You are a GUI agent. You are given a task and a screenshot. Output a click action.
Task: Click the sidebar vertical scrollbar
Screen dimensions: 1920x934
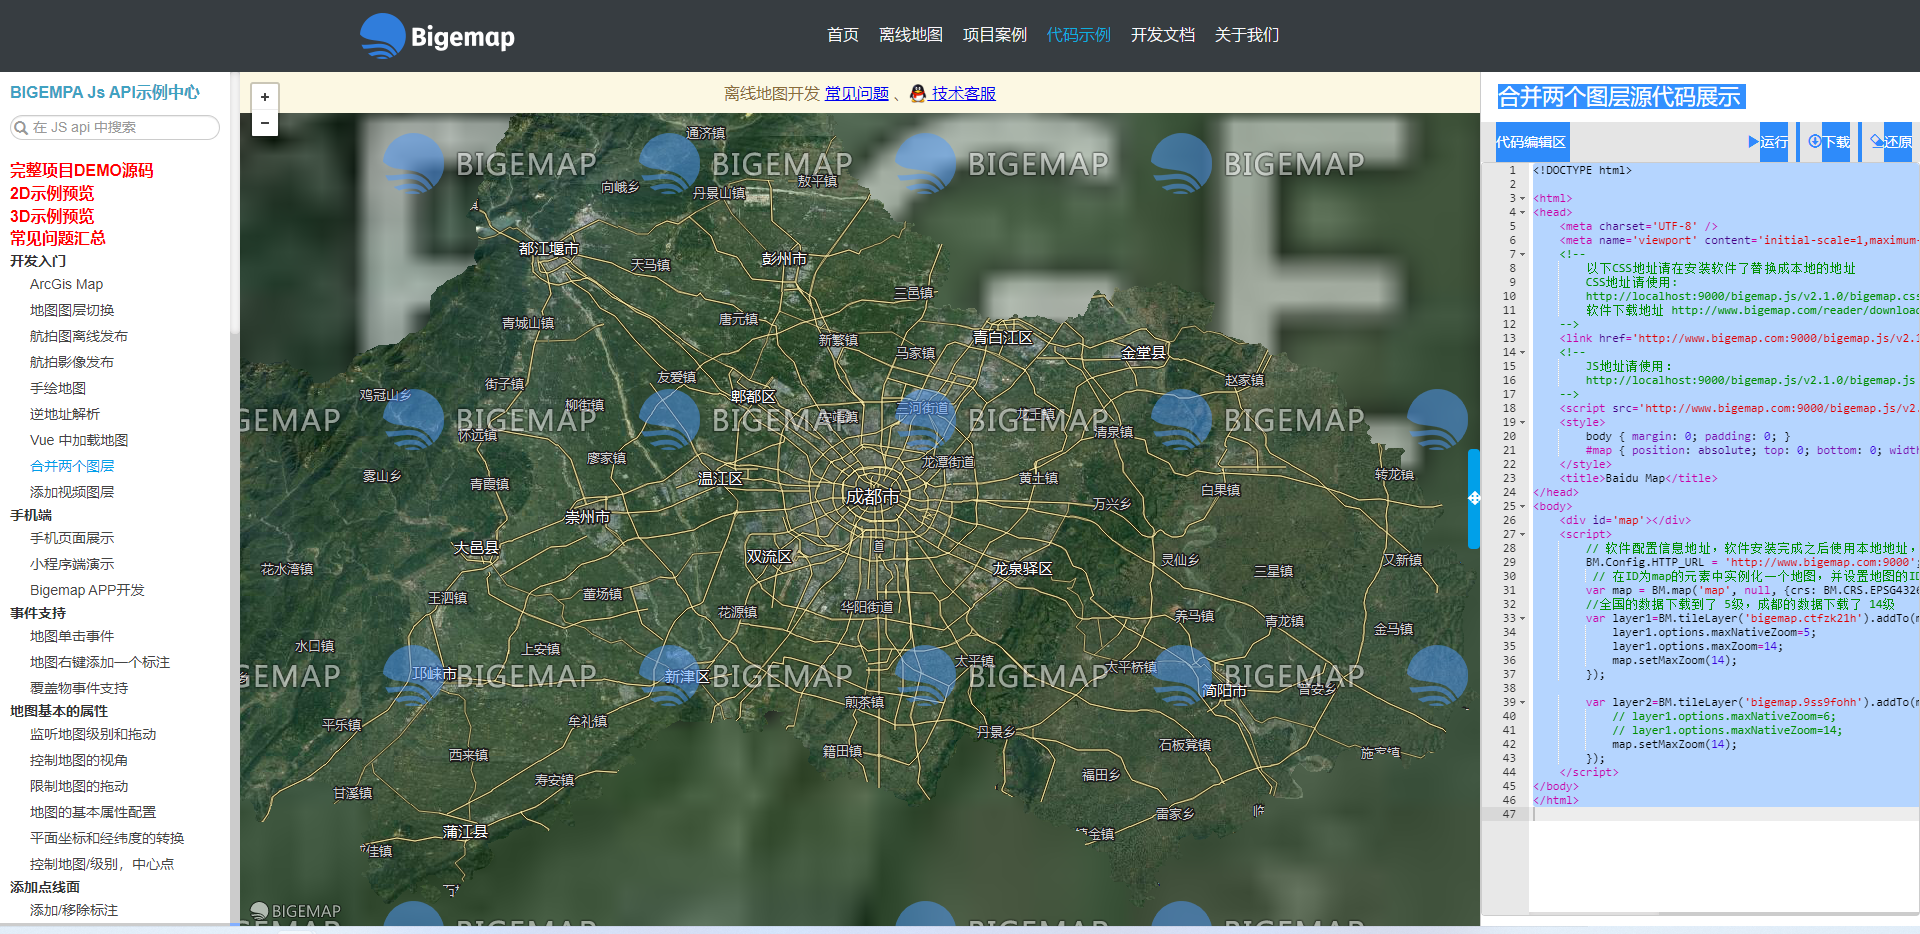pos(234,202)
